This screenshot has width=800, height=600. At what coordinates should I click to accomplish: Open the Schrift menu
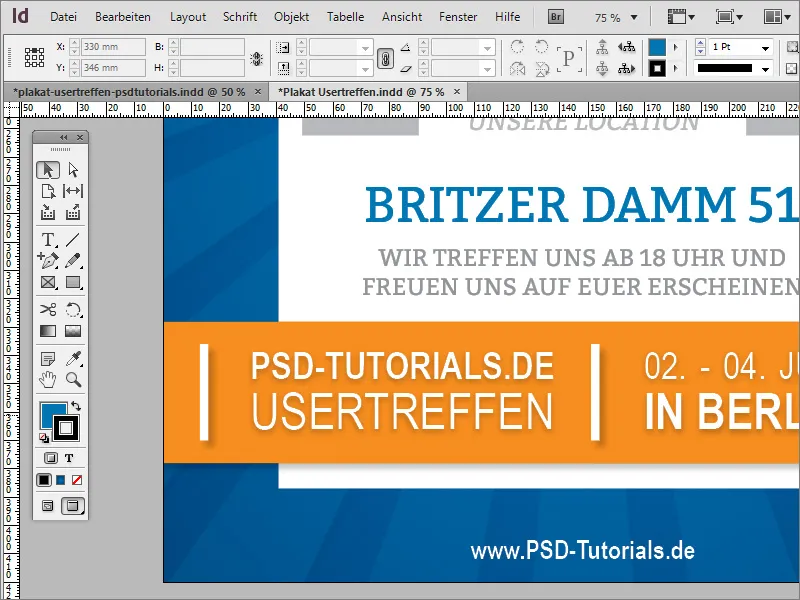click(240, 16)
